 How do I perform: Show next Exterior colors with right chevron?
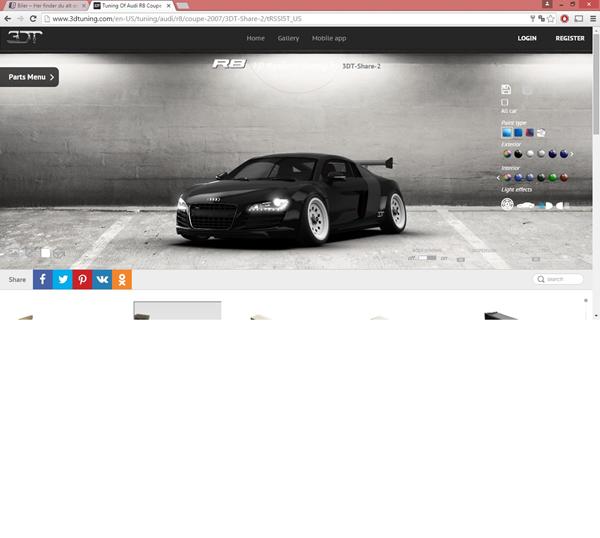point(572,154)
